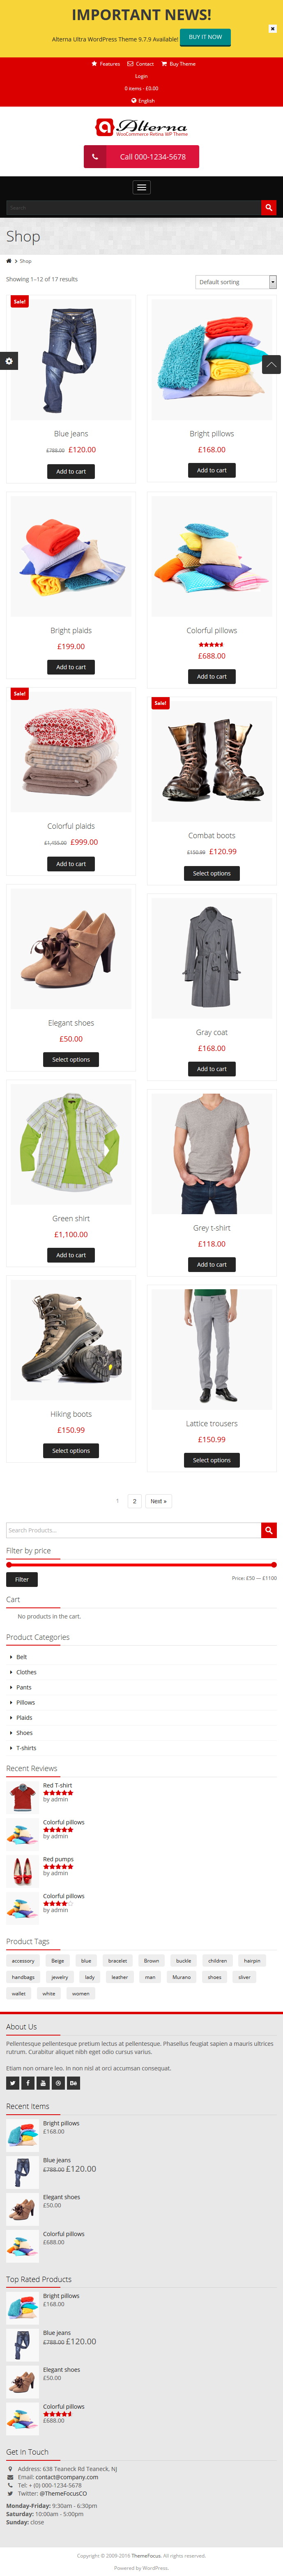This screenshot has height=2576, width=283.
Task: Close the Important News banner
Action: tap(272, 29)
